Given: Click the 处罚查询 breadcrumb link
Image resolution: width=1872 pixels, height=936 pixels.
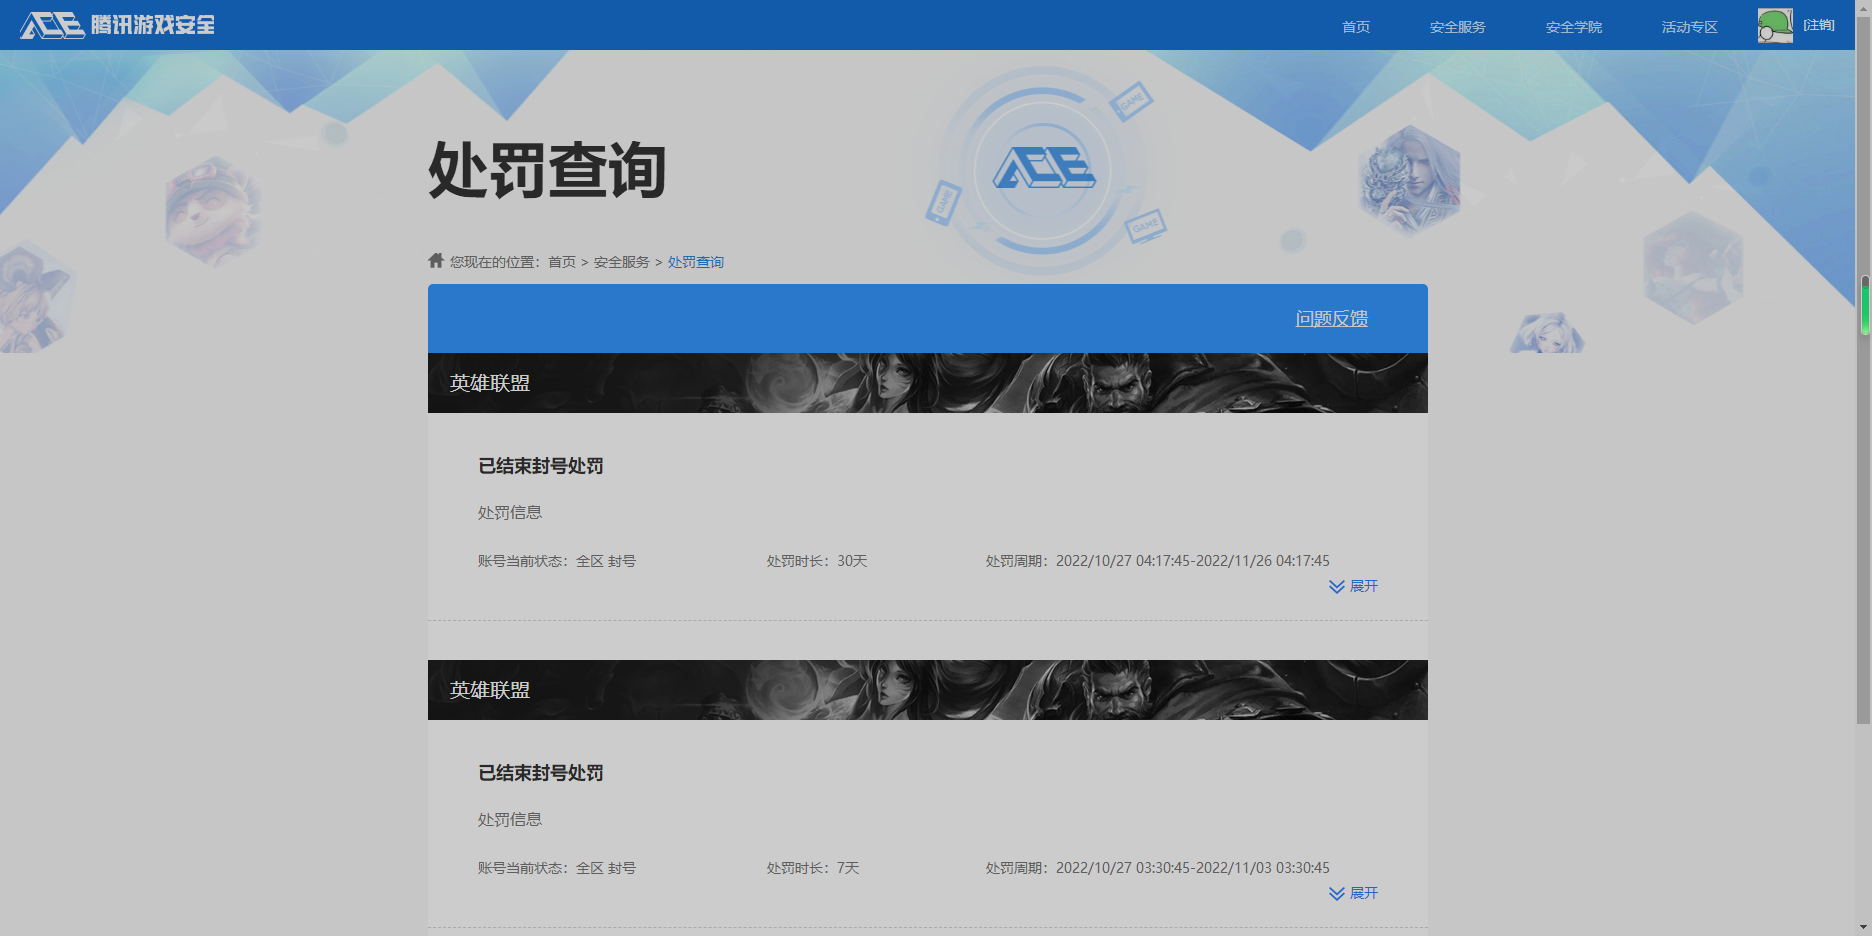Looking at the screenshot, I should click(x=696, y=262).
